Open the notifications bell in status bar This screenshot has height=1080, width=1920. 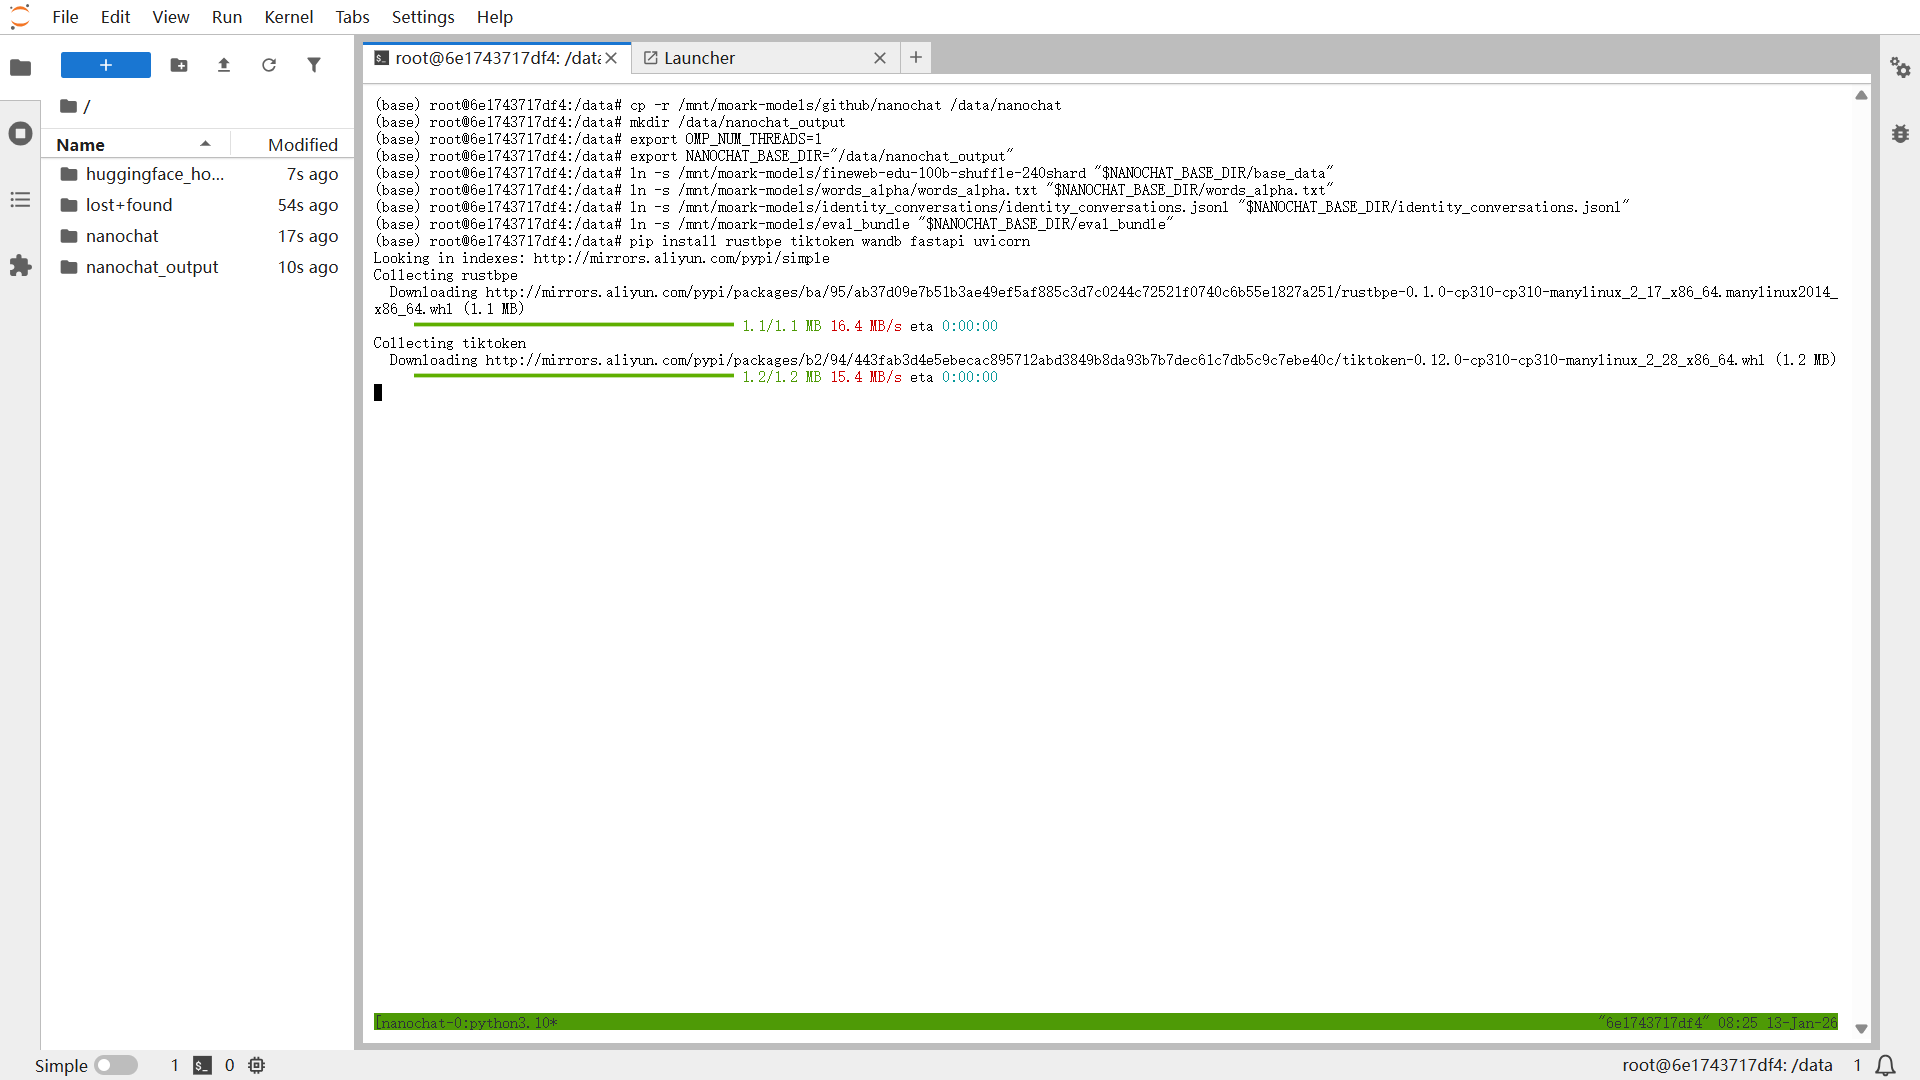click(x=1885, y=1065)
